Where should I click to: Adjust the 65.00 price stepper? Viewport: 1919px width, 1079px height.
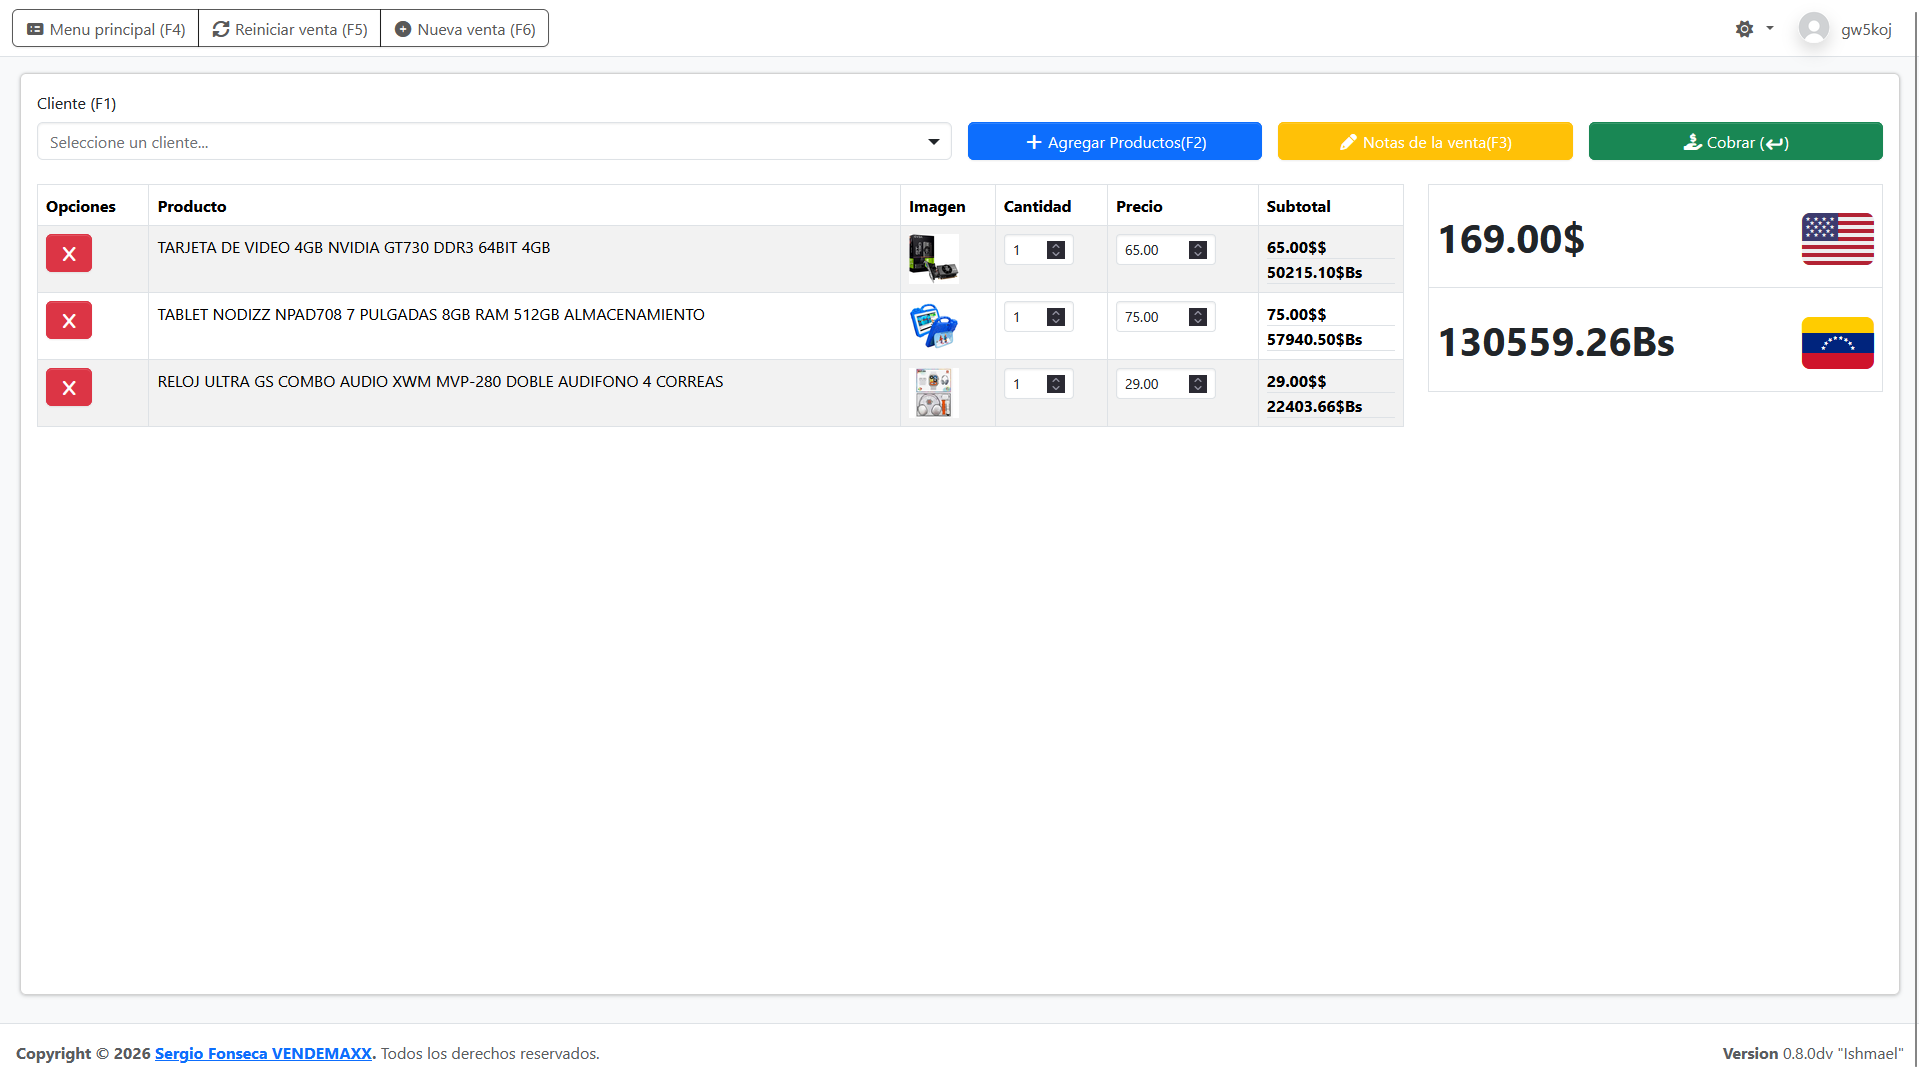pyautogui.click(x=1198, y=250)
